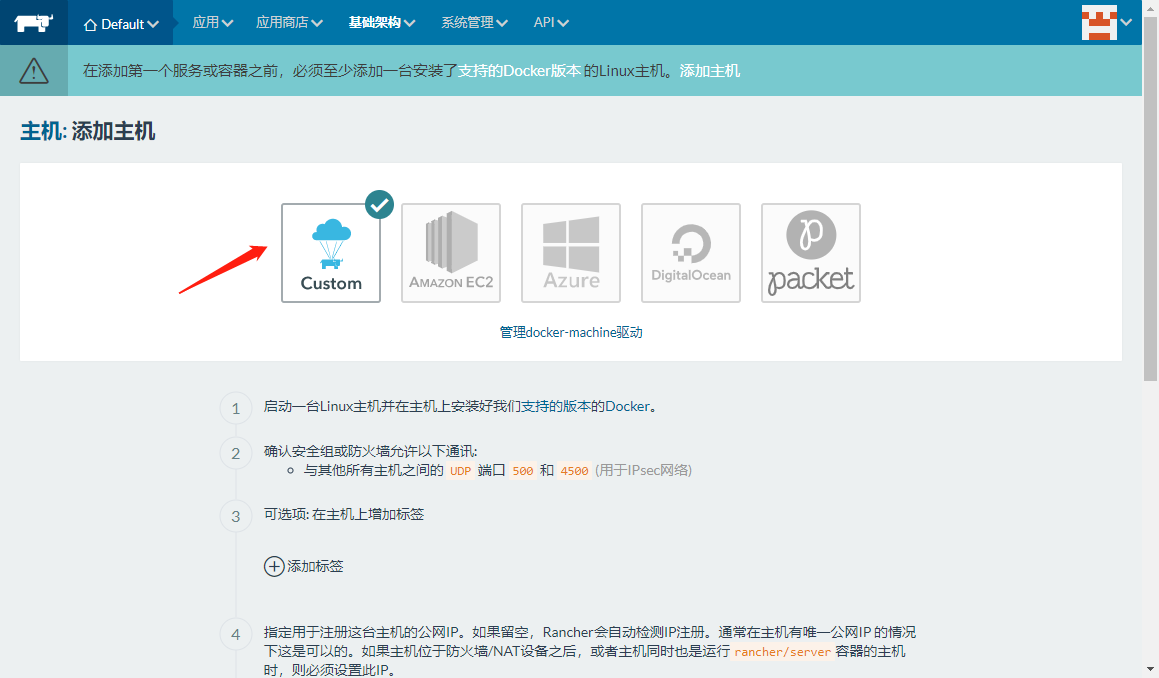
Task: Click the port 4500 value
Action: click(x=574, y=471)
